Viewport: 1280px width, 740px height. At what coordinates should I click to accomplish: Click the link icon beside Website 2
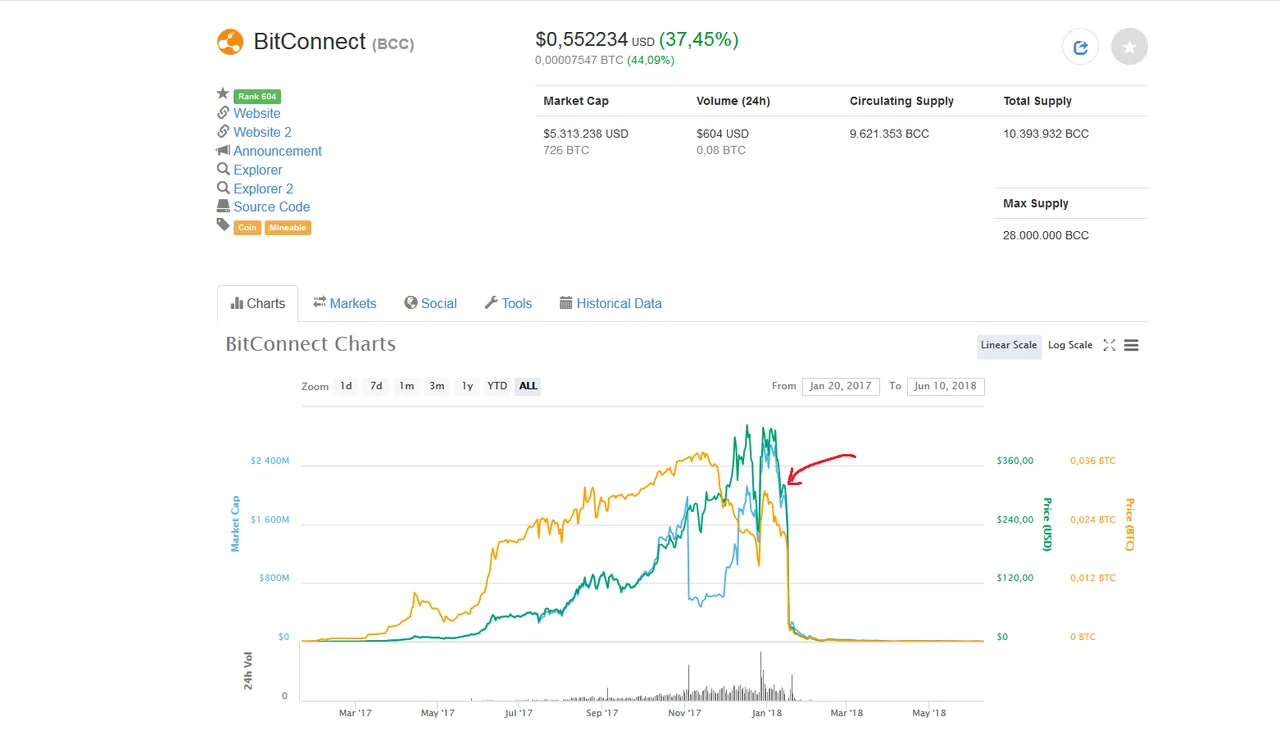(223, 131)
